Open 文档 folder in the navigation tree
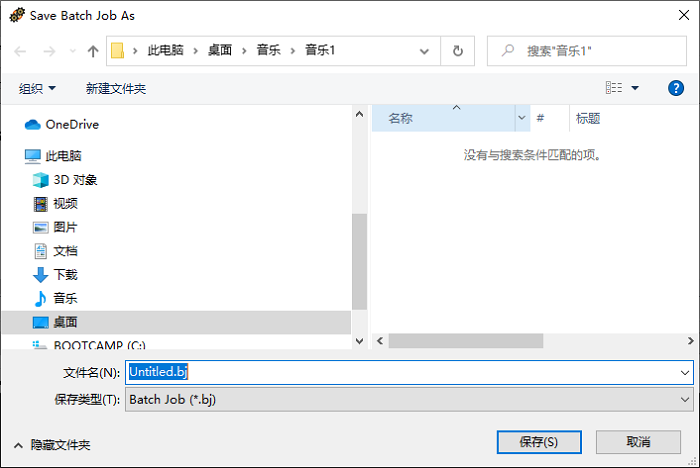Viewport: 700px width, 468px height. [x=55, y=251]
